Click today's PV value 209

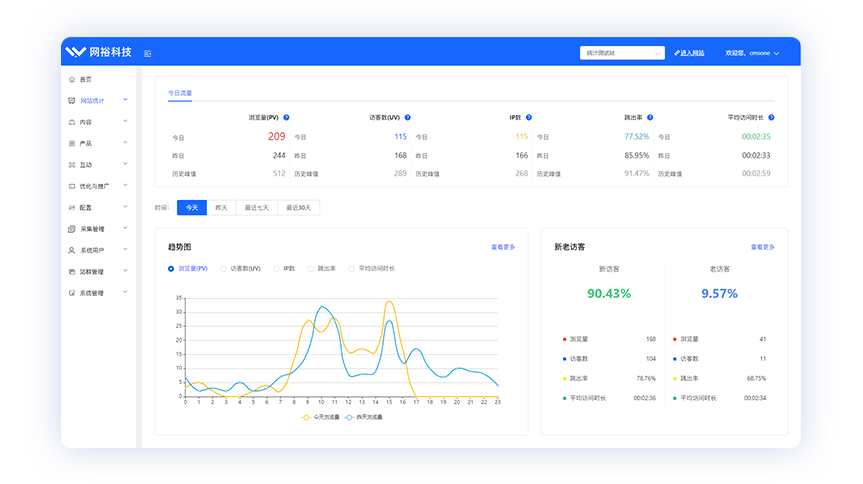276,137
